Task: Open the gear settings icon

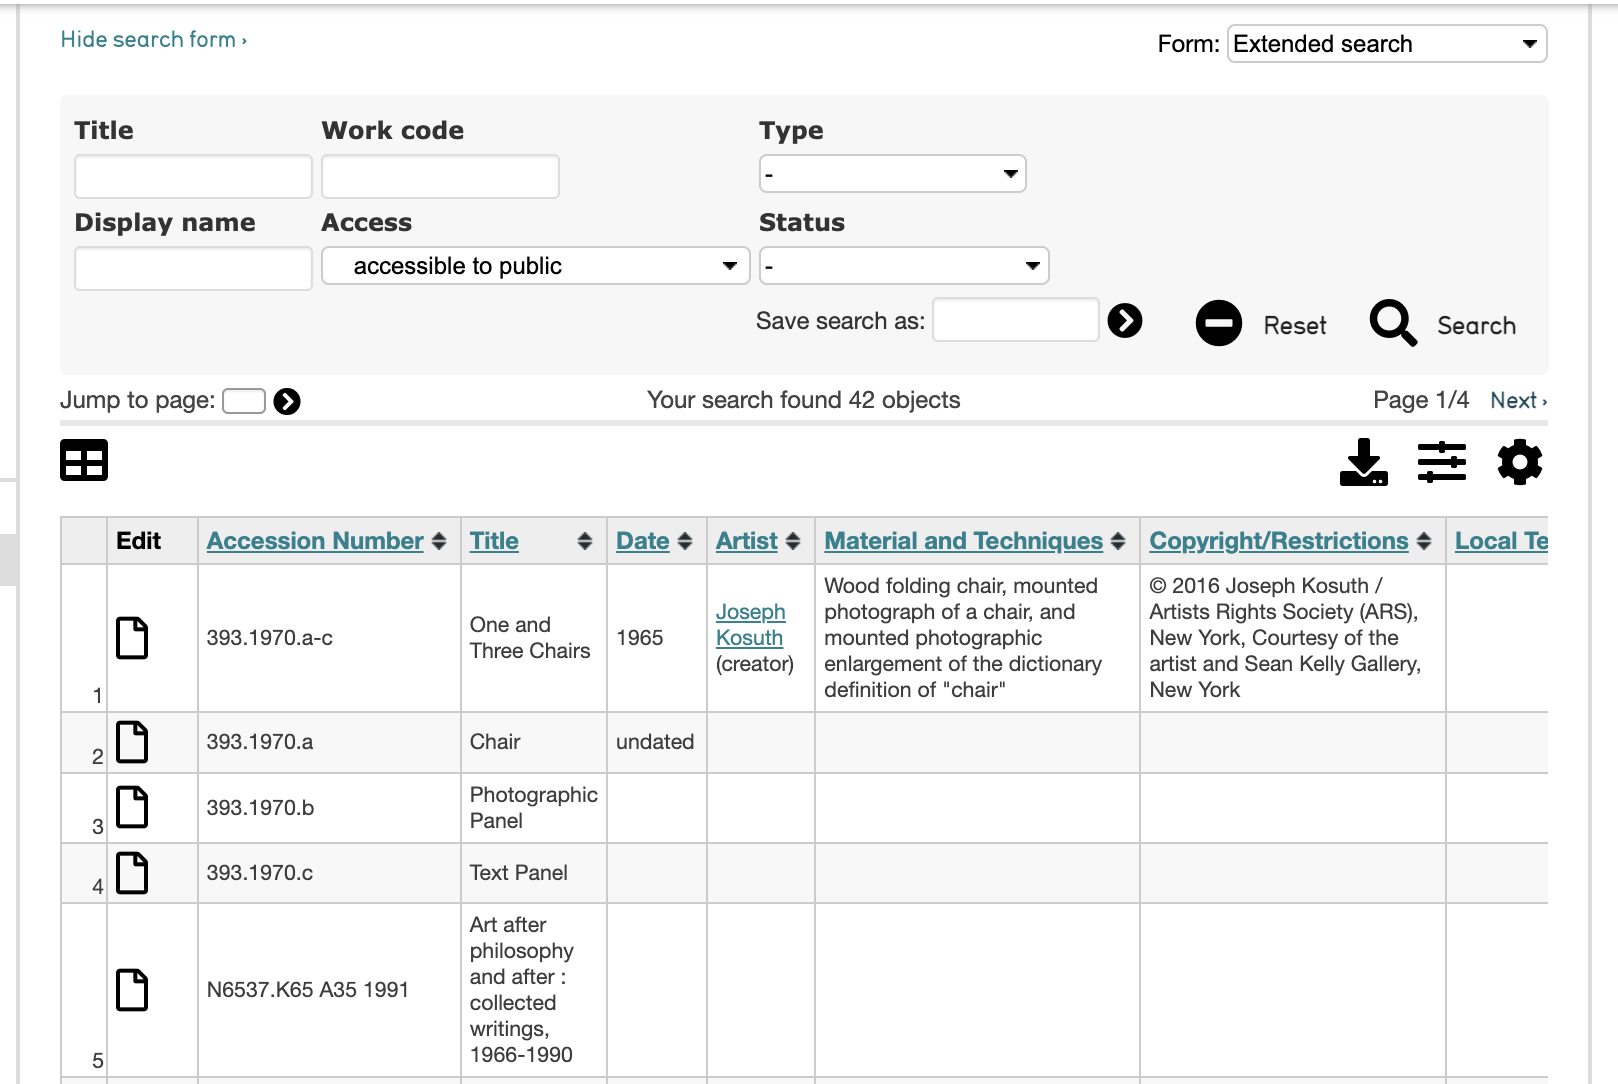Action: pos(1520,462)
